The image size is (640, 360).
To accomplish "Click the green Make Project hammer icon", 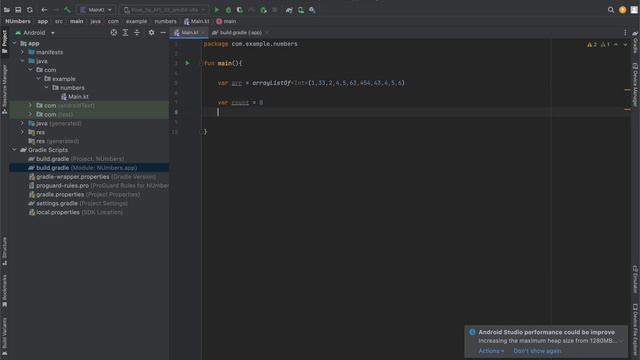I will tap(67, 10).
